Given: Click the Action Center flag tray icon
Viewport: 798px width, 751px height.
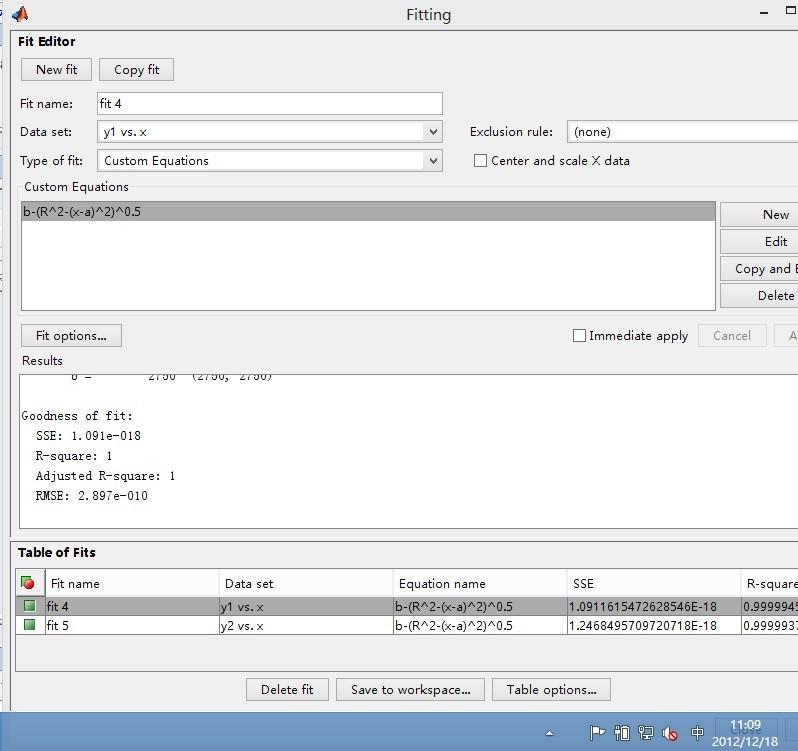Looking at the screenshot, I should pos(597,733).
